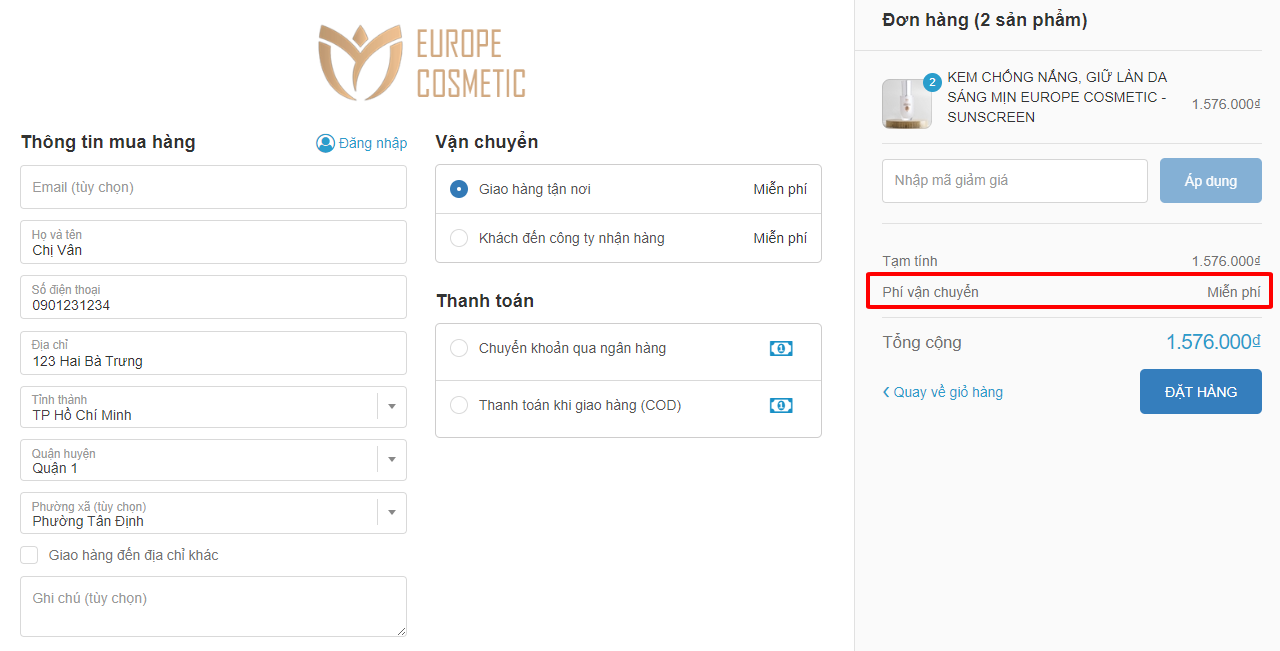Click the user account icon beside Đăng nhập
Viewport: 1280px width, 651px height.
[325, 143]
